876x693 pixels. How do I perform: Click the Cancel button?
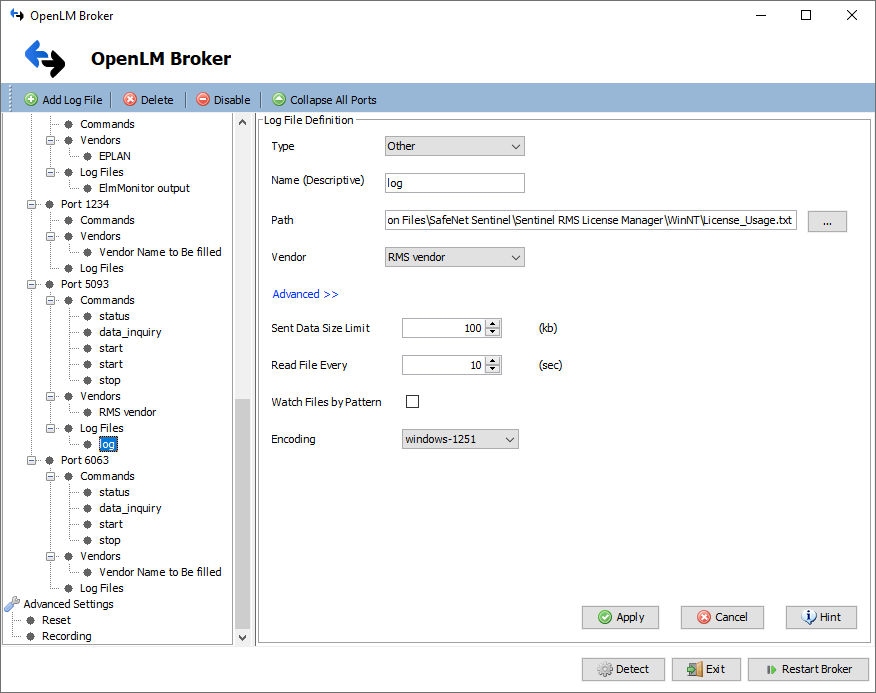pyautogui.click(x=722, y=617)
